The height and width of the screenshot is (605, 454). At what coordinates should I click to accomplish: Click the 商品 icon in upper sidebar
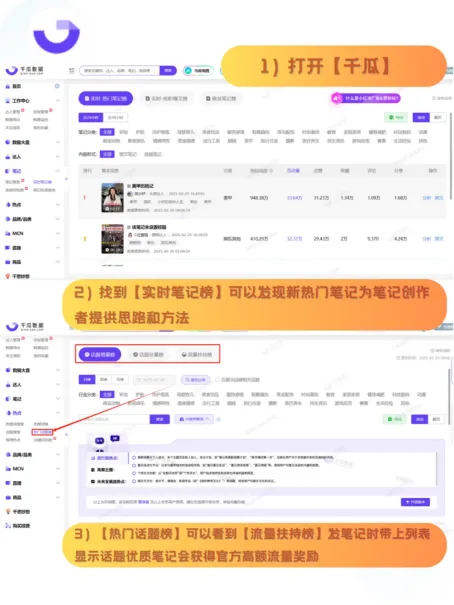[x=7, y=262]
